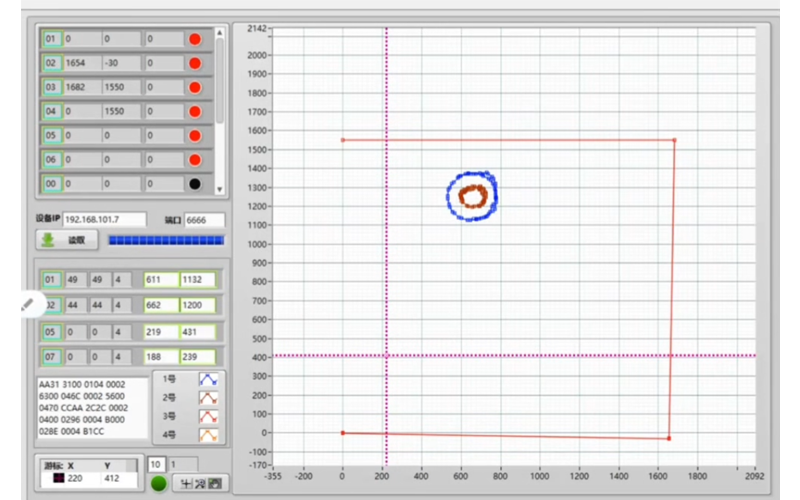800x500 pixels.
Task: Select the zoom tool in graph palette
Action: pos(200,484)
